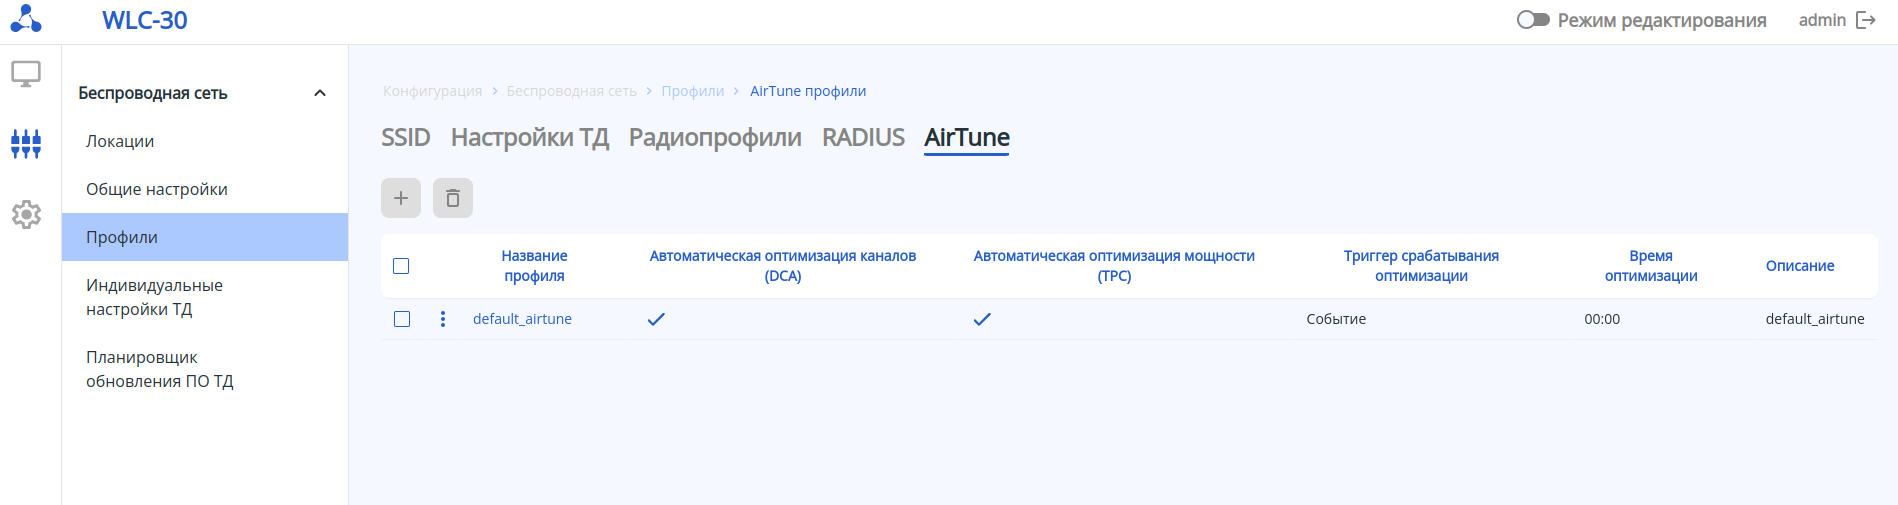Open default_airtune row actions menu
Image resolution: width=1898 pixels, height=505 pixels.
[x=443, y=319]
